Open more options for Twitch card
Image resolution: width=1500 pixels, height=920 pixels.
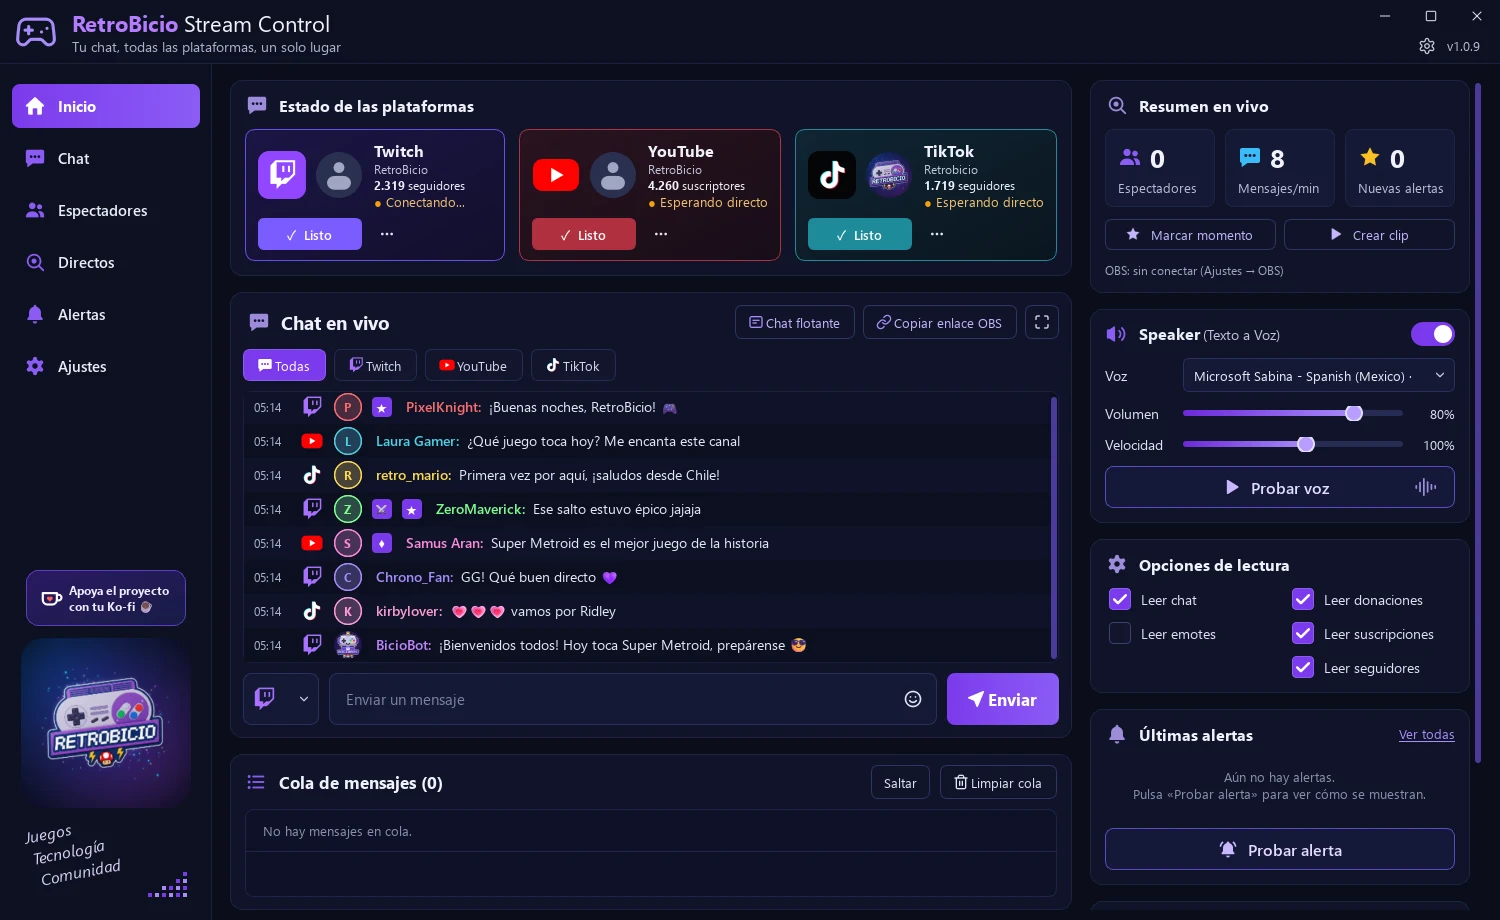(387, 234)
